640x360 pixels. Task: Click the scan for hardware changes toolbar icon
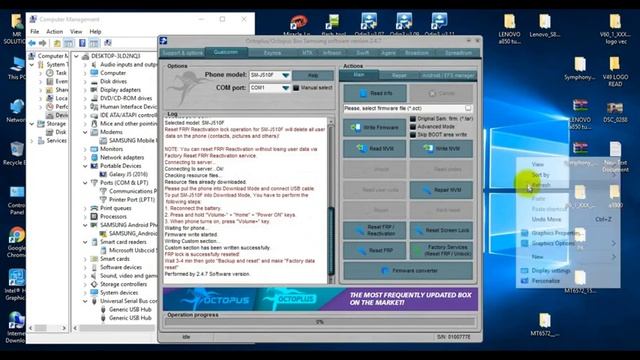tap(108, 43)
